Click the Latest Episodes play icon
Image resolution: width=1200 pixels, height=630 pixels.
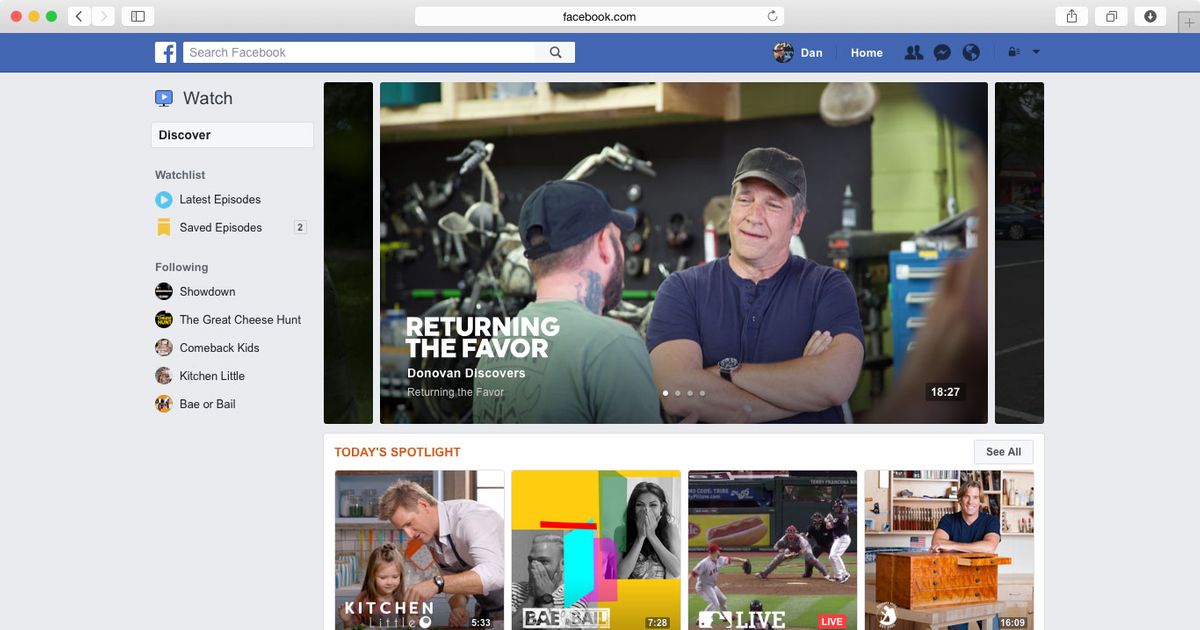coord(164,199)
